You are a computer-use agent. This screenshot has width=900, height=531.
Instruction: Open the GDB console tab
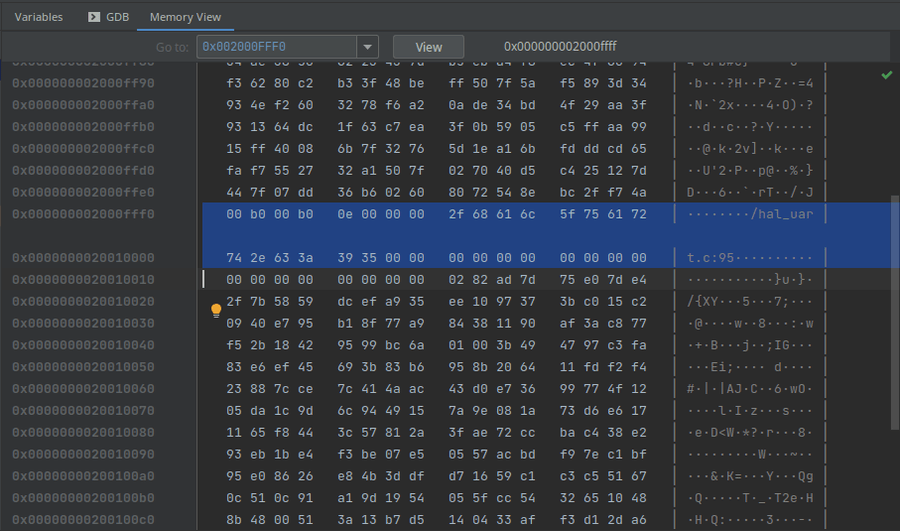point(109,17)
